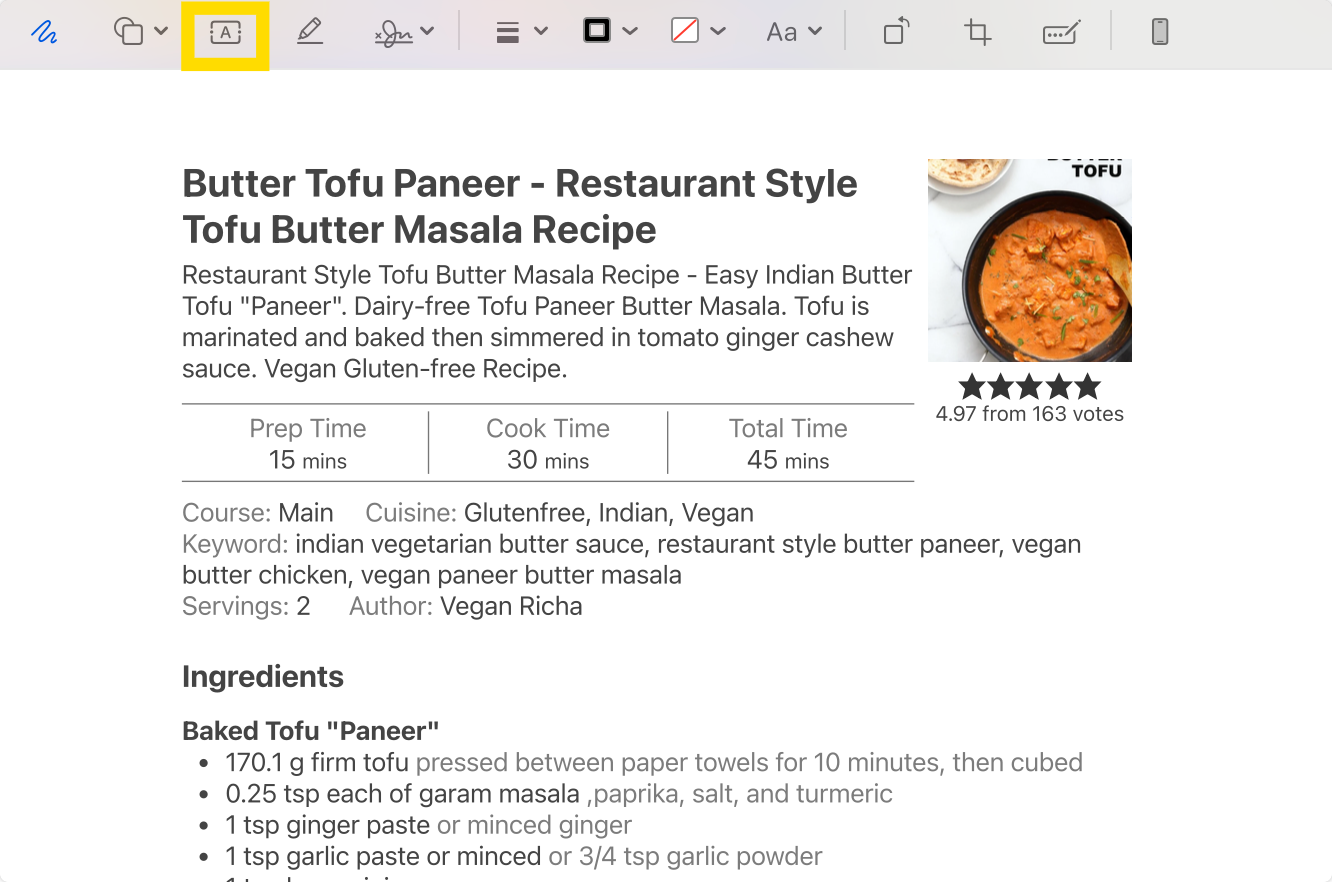Click the Butter Tofu recipe photo
This screenshot has width=1332, height=882.
[x=1030, y=260]
